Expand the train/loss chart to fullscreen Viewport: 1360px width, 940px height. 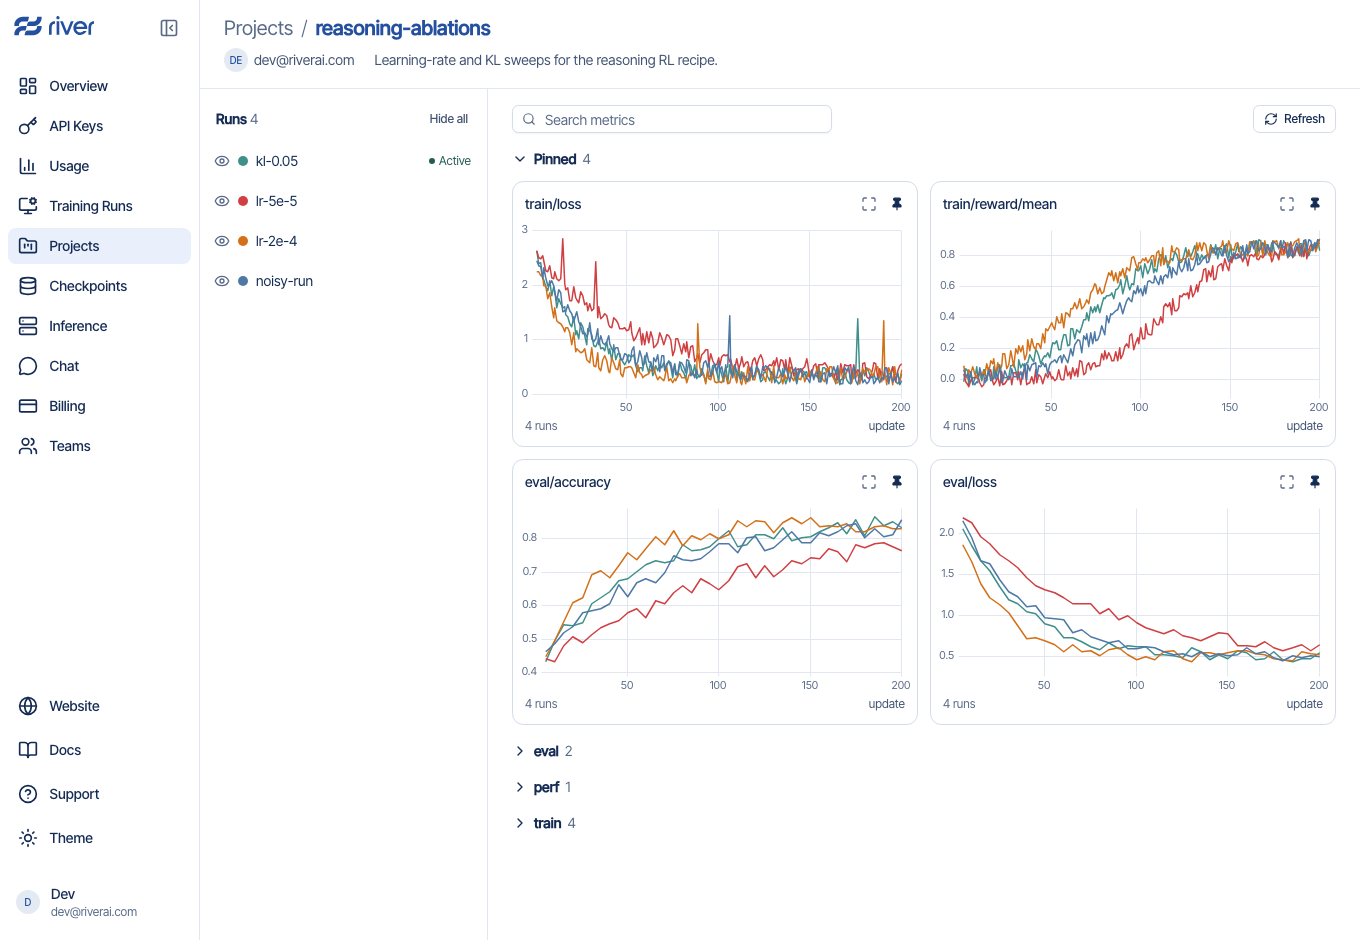[x=869, y=204]
